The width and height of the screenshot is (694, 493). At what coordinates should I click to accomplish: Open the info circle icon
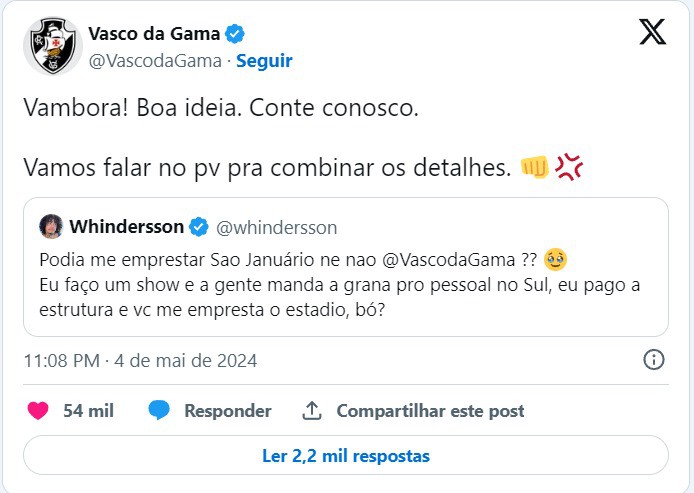pos(654,359)
